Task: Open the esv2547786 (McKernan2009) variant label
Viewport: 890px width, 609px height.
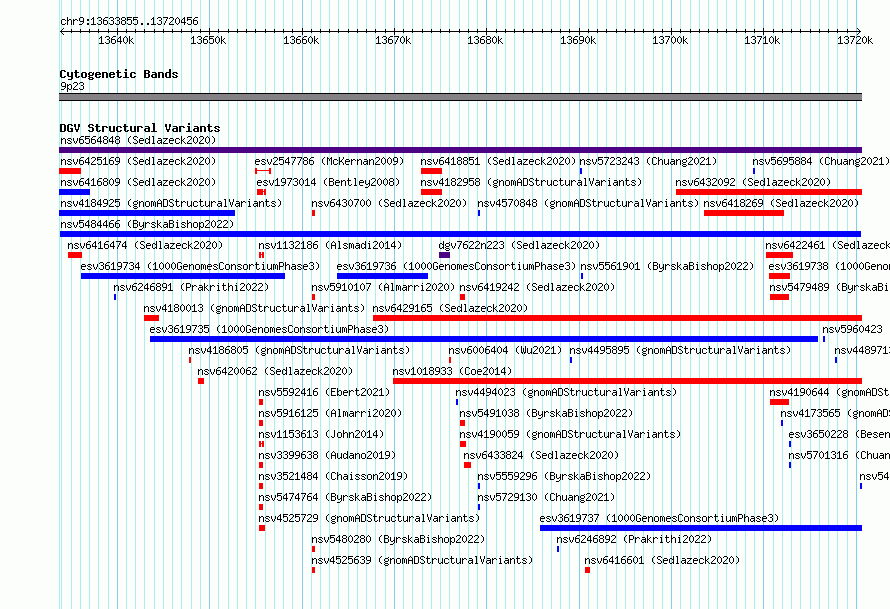Action: click(329, 161)
